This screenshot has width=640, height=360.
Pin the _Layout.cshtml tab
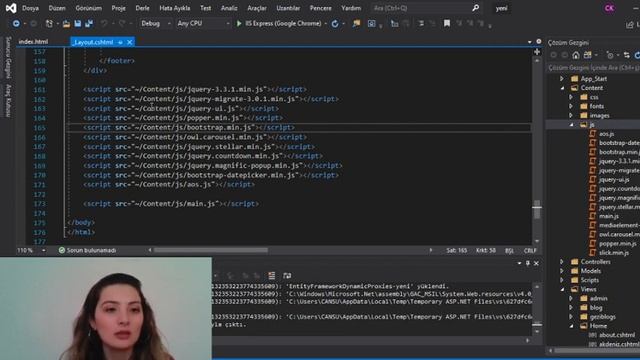click(x=120, y=42)
